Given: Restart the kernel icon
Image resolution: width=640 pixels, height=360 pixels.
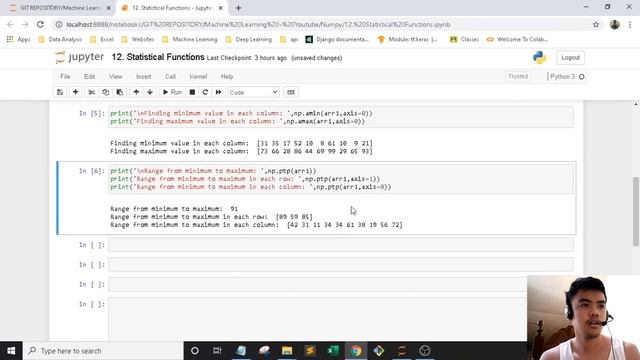Looking at the screenshot, I should pyautogui.click(x=205, y=92).
